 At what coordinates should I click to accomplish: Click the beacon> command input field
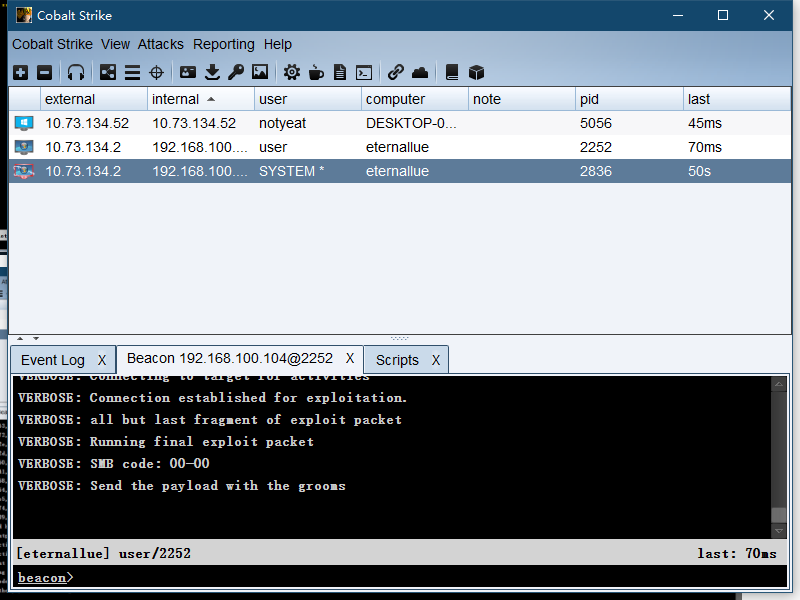(399, 578)
